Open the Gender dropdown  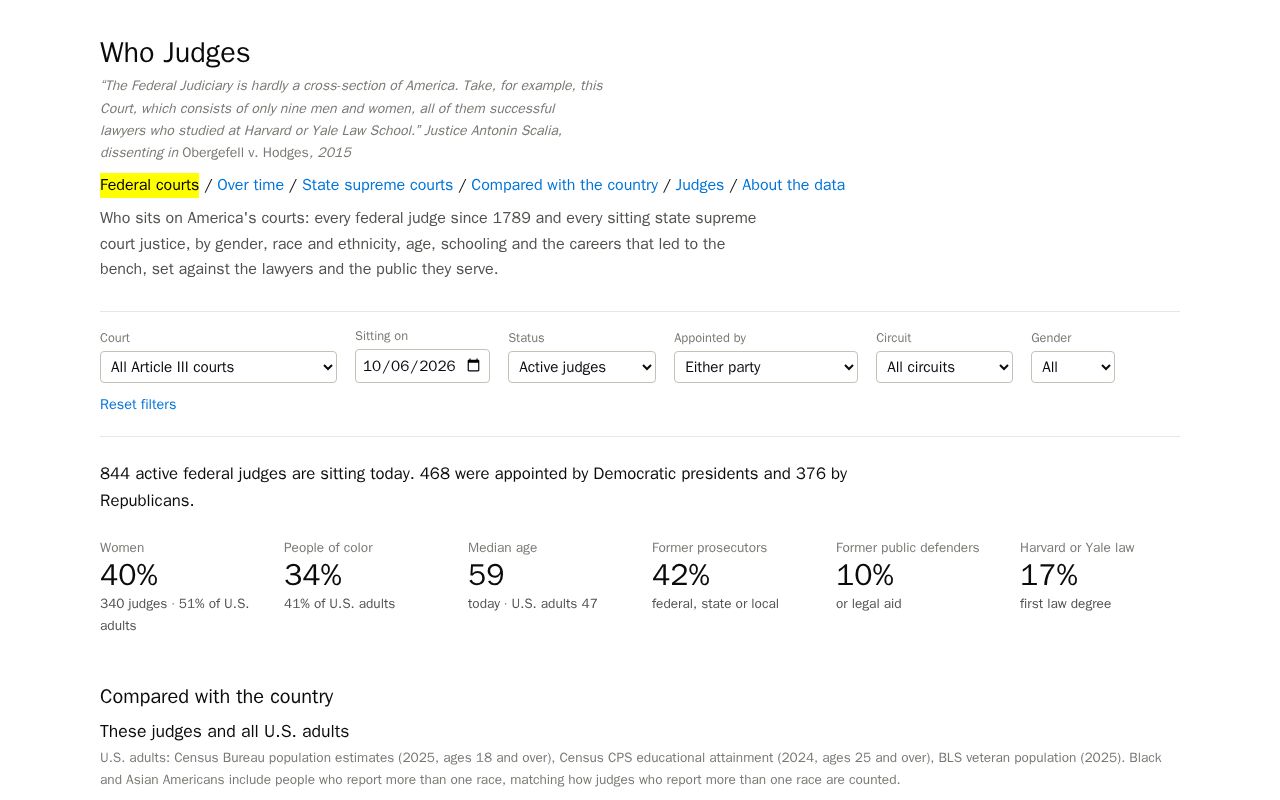pos(1073,367)
